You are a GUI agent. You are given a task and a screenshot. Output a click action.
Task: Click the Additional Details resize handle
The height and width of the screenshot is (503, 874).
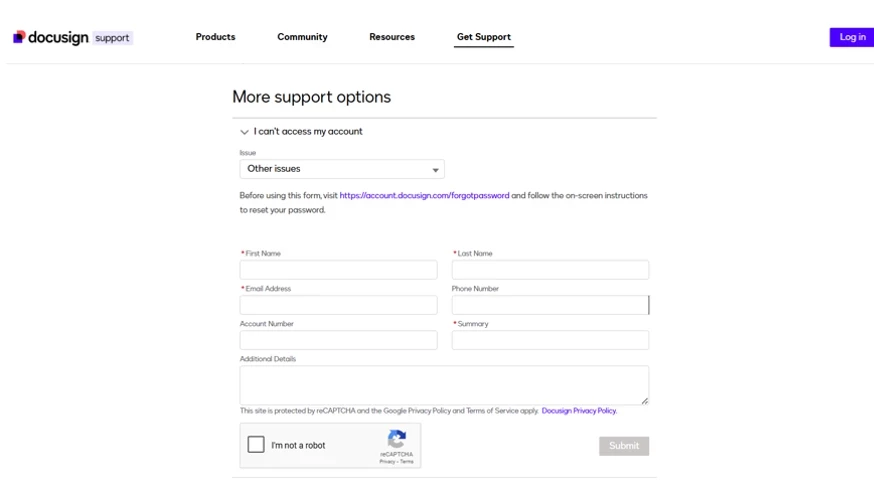644,401
